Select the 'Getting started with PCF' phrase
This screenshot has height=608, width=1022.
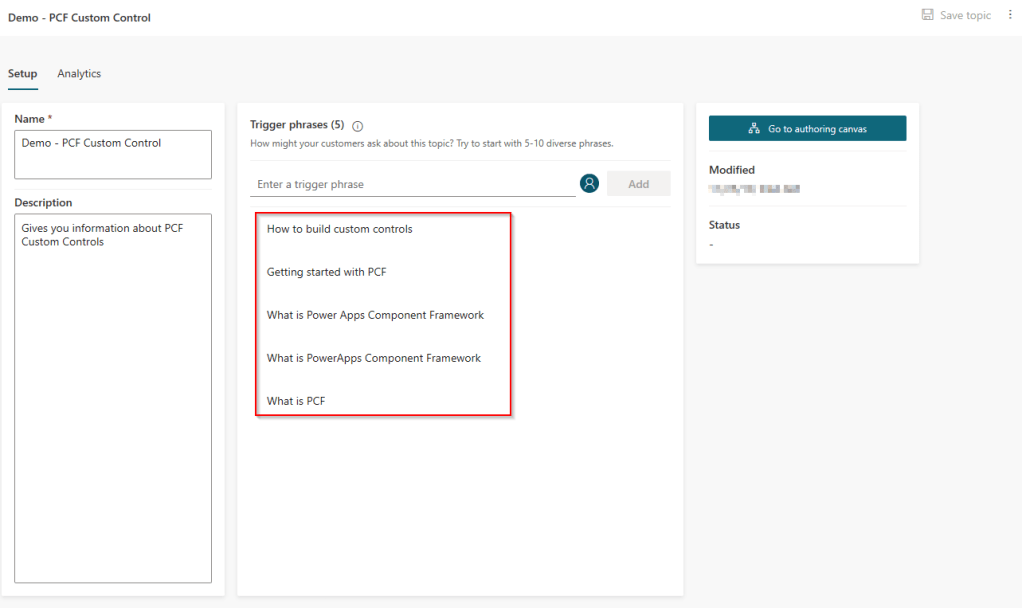tap(326, 272)
